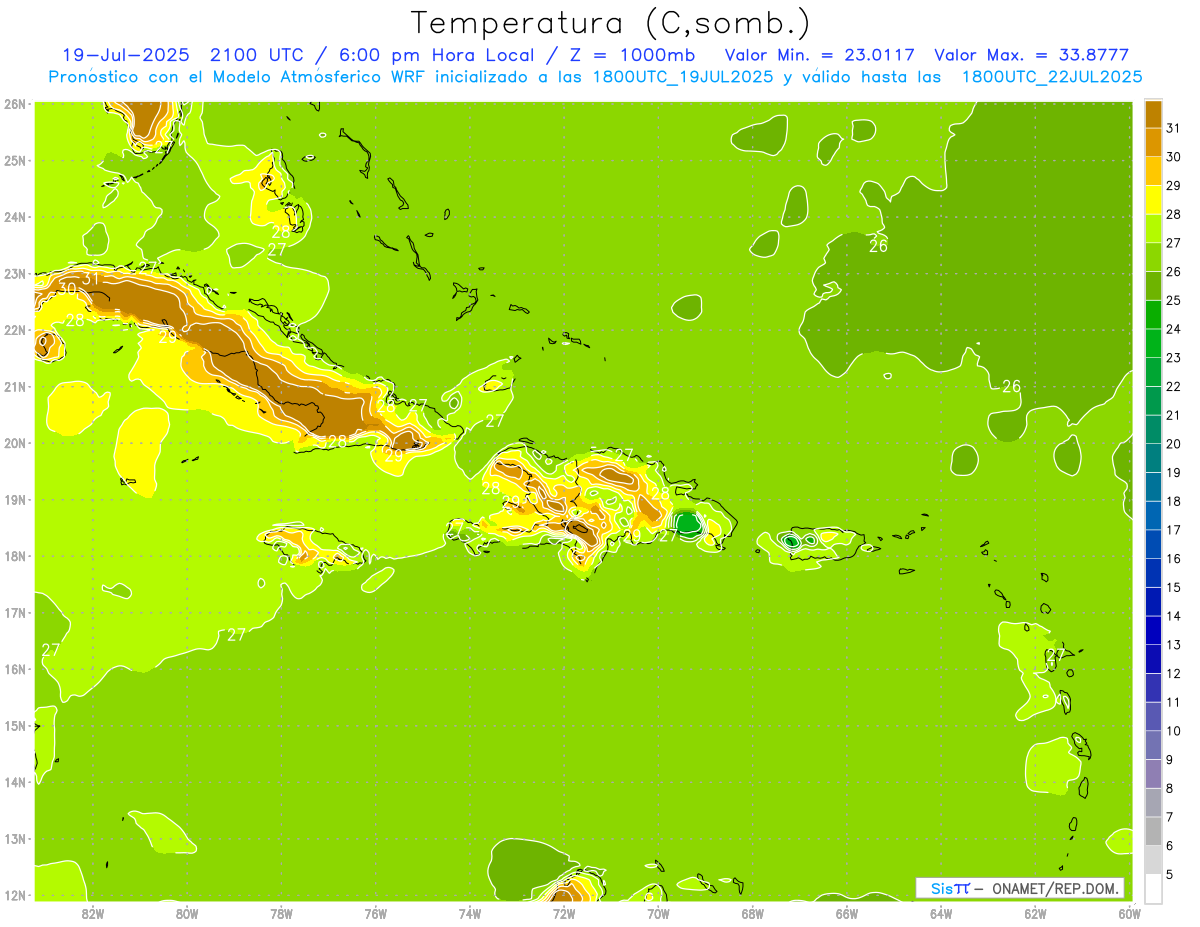Image resolution: width=1200 pixels, height=927 pixels.
Task: Pick the purple swatch between 9 and 10
Action: 1153,744
